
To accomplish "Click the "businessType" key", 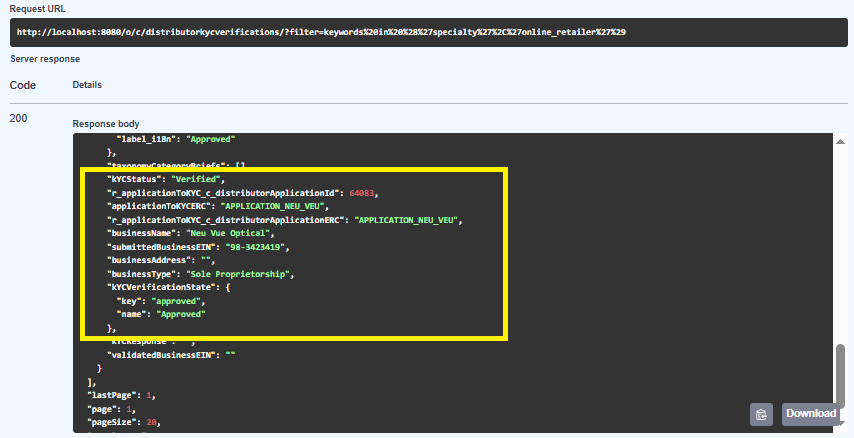I will click(x=141, y=274).
